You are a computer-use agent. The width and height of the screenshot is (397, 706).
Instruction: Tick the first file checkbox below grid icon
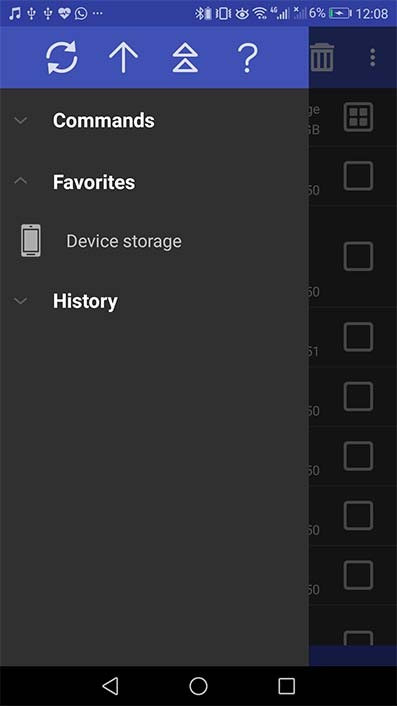tap(358, 176)
